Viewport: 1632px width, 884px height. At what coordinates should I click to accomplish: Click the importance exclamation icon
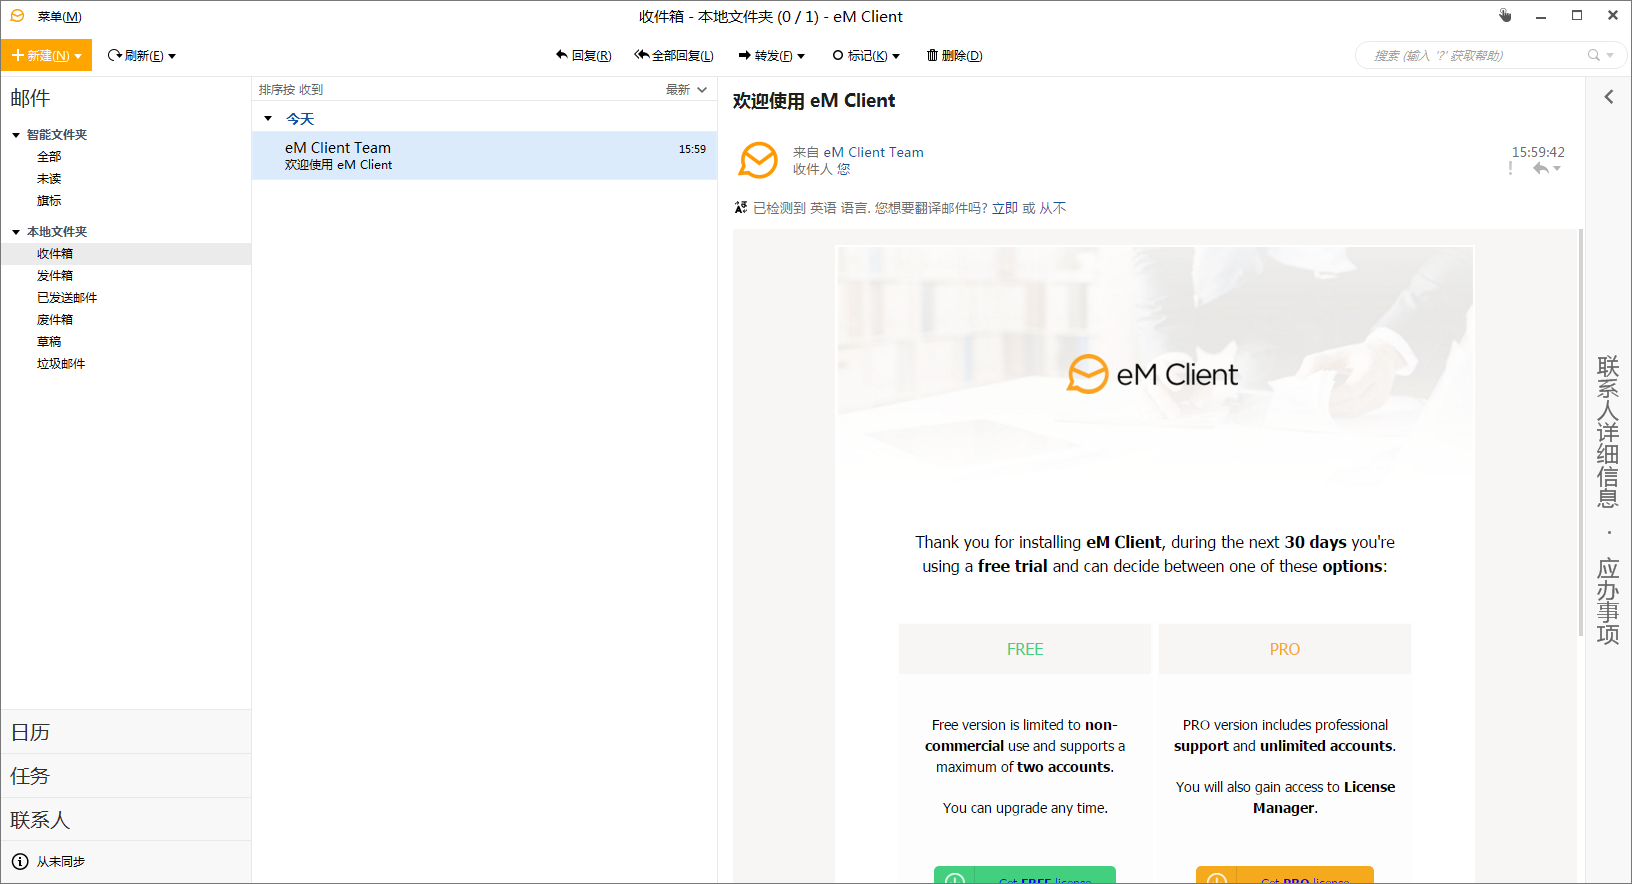point(1510,169)
